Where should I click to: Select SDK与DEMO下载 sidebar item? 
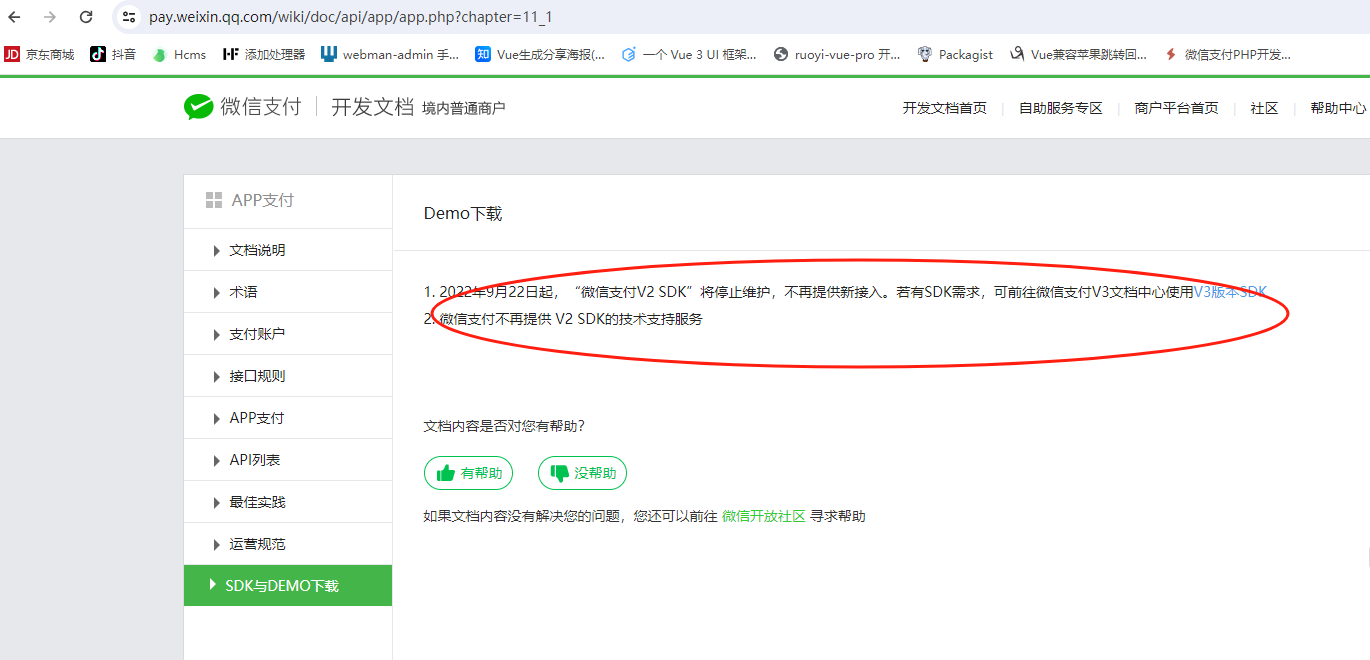288,585
